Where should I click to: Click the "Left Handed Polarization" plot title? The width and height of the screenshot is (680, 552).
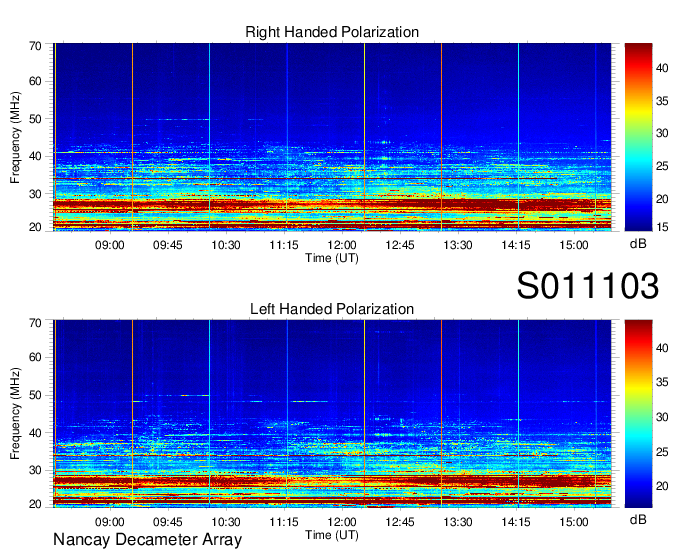point(332,309)
